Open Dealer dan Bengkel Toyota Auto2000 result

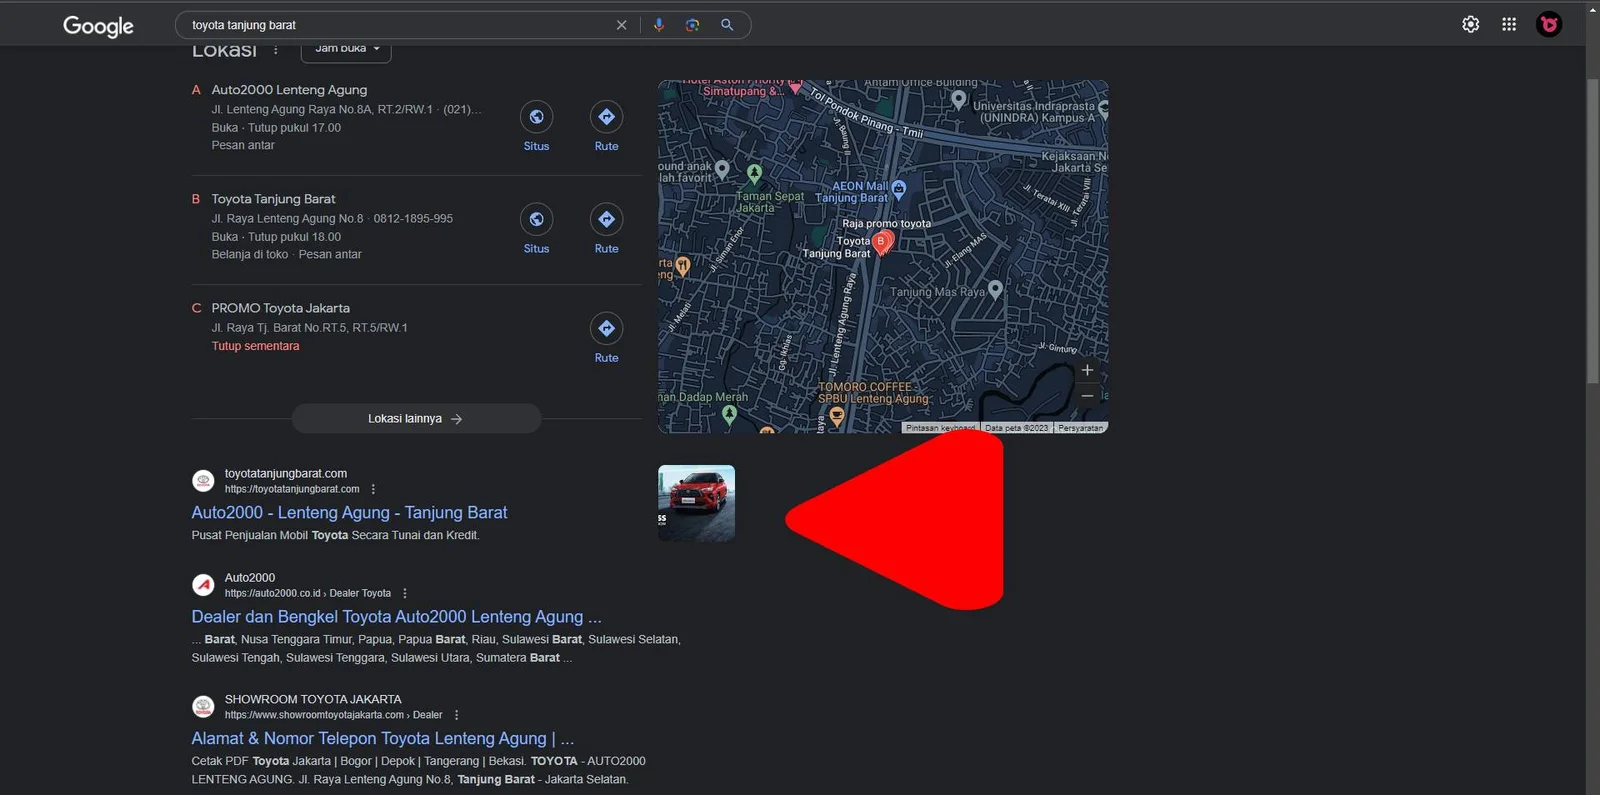click(x=396, y=617)
